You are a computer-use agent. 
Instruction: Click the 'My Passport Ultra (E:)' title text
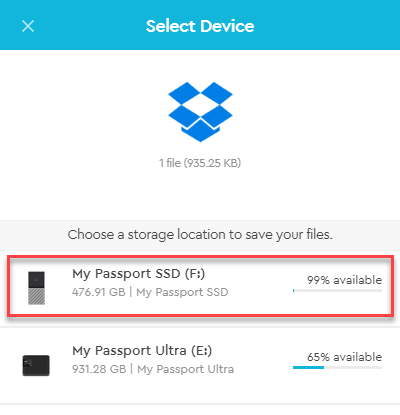click(142, 351)
